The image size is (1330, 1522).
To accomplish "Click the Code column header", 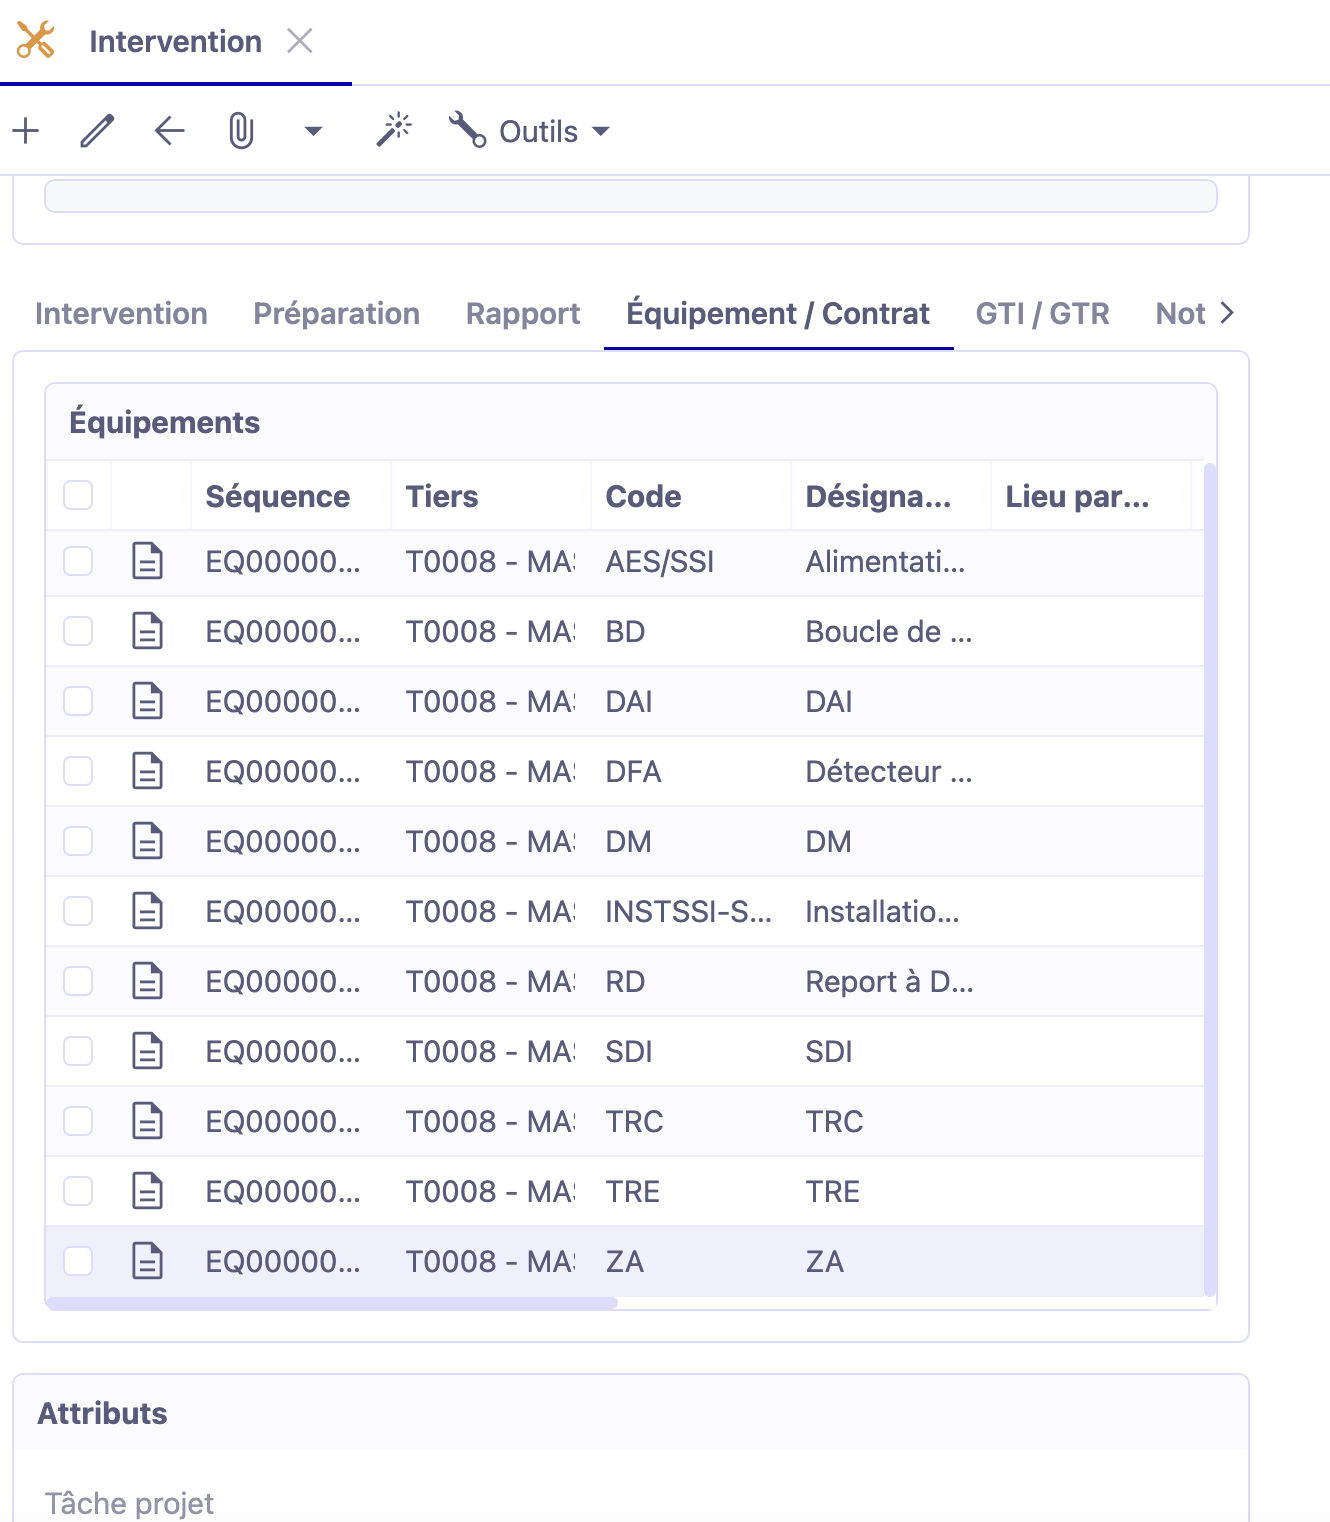I will point(643,496).
